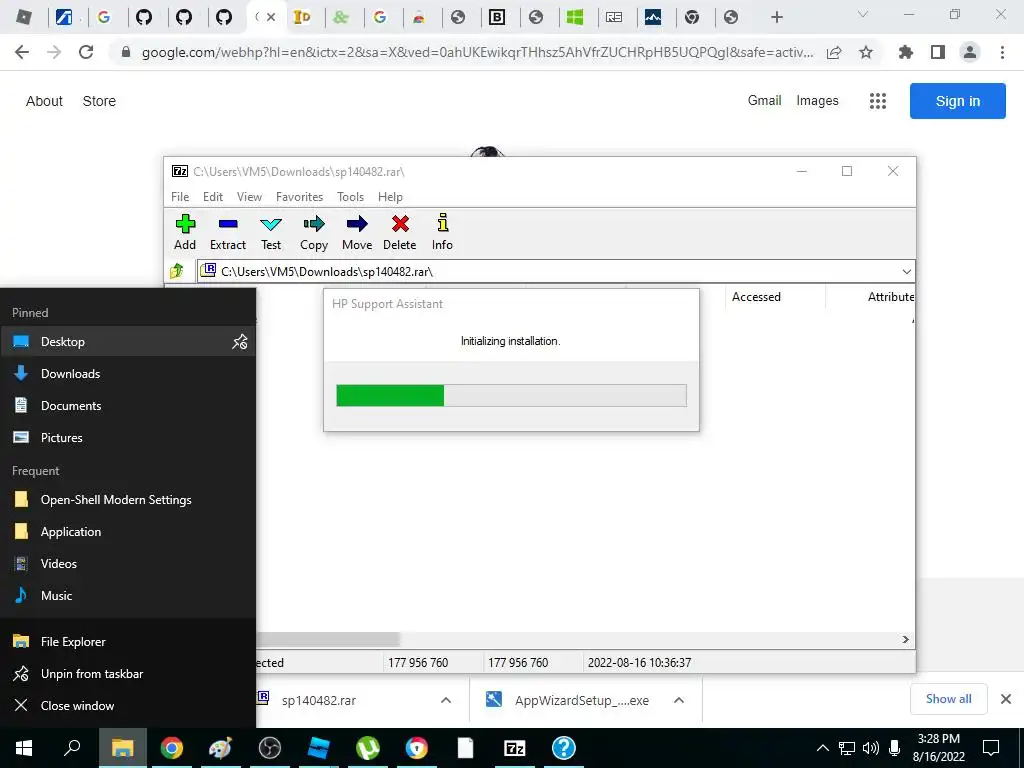This screenshot has width=1024, height=768.
Task: Click the Sign in button on Google
Action: pyautogui.click(x=957, y=101)
